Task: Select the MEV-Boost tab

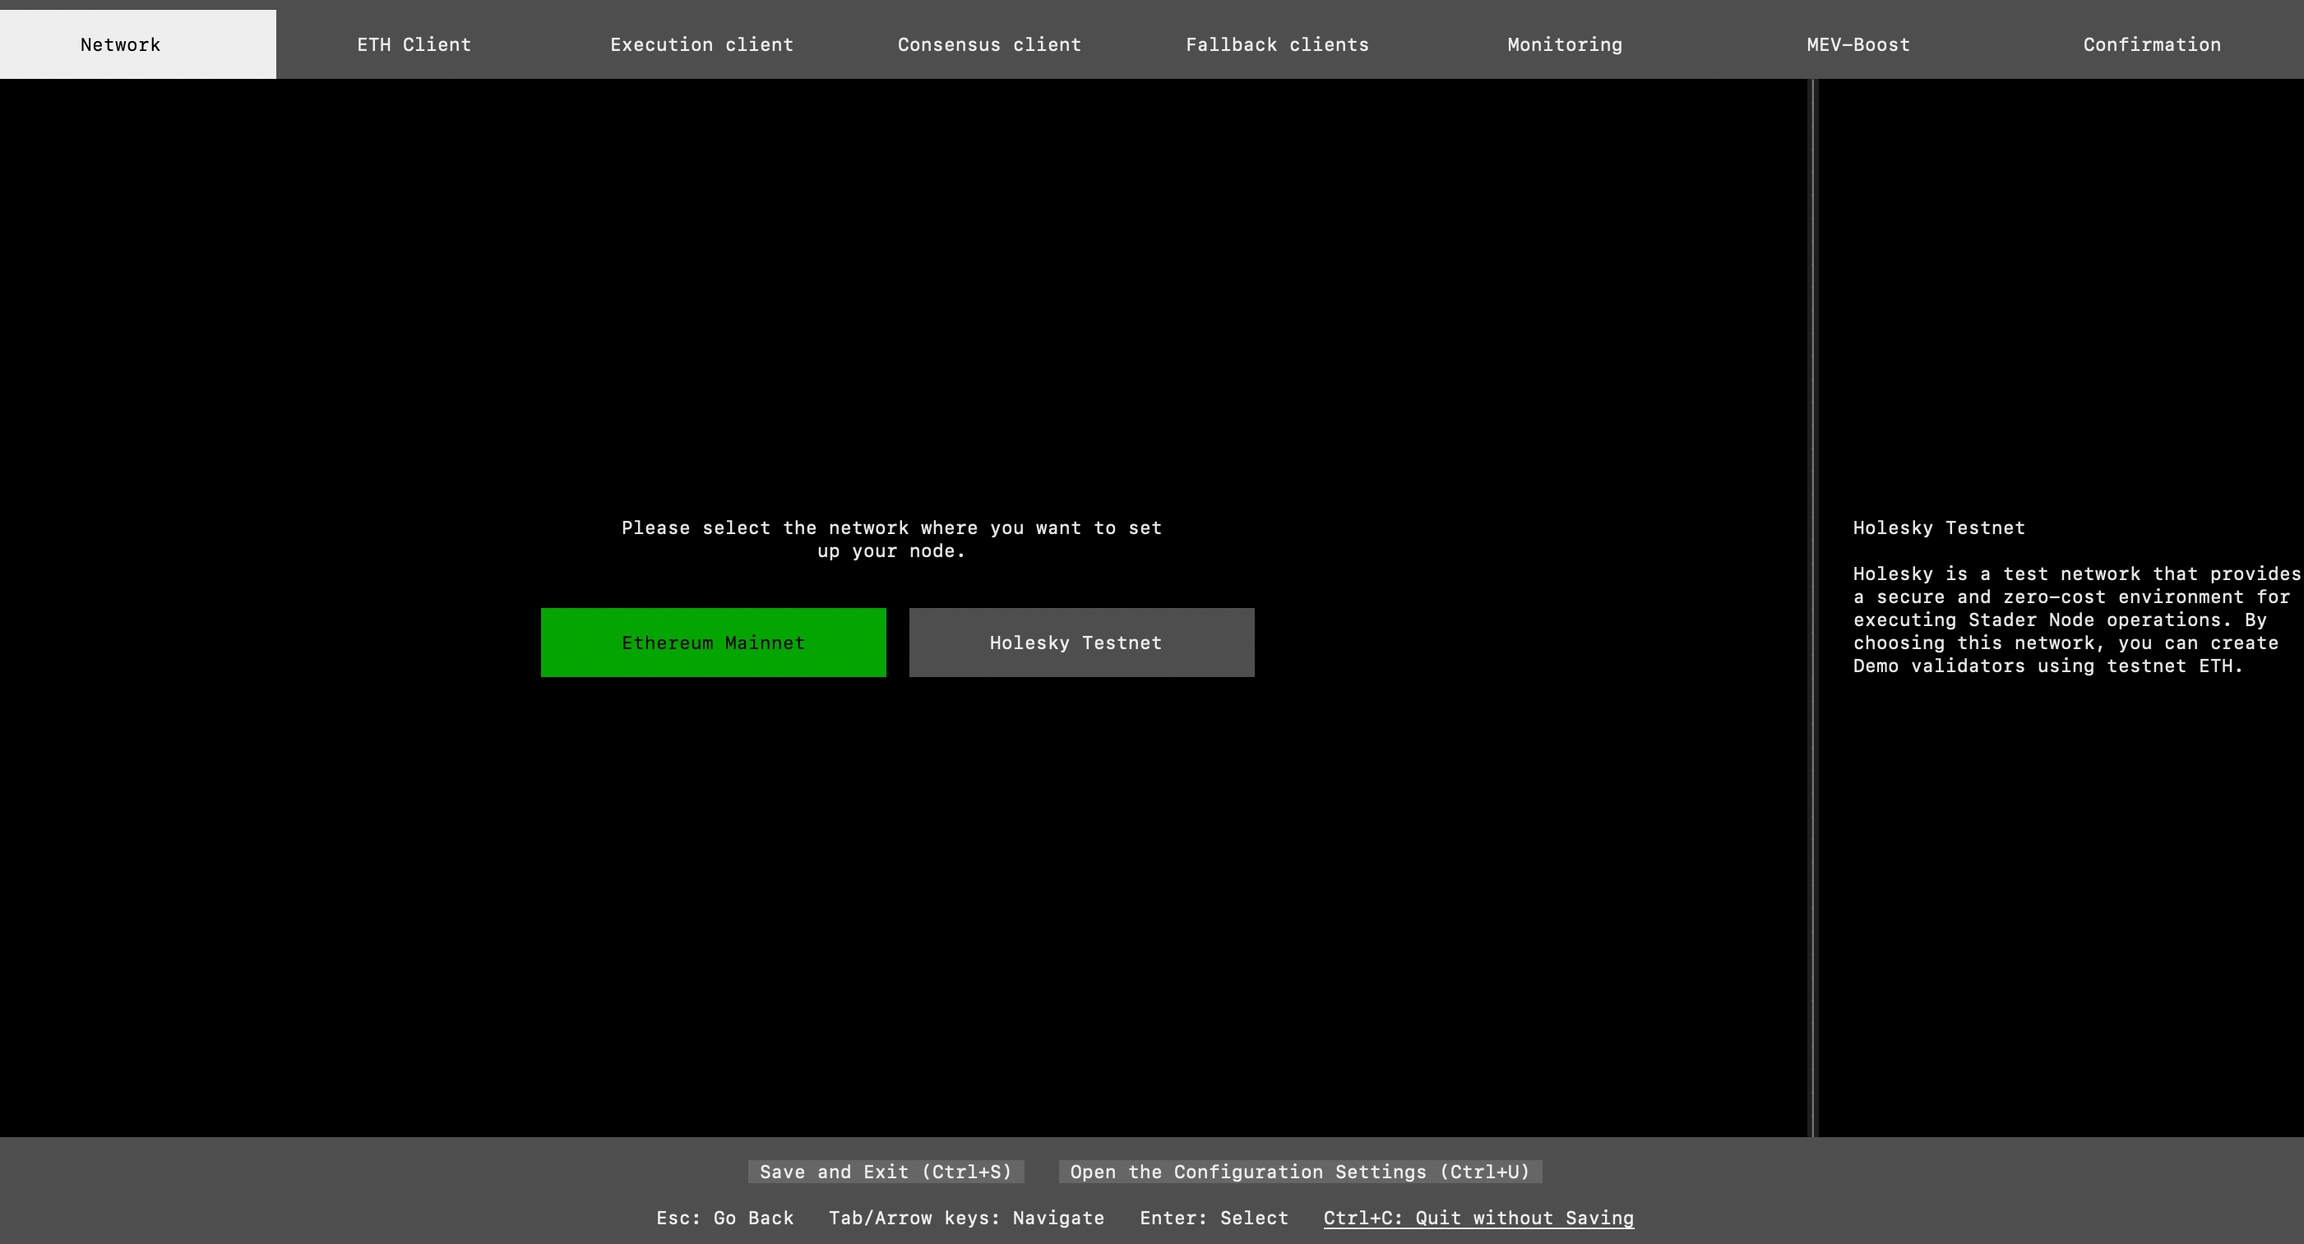Action: coord(1858,45)
